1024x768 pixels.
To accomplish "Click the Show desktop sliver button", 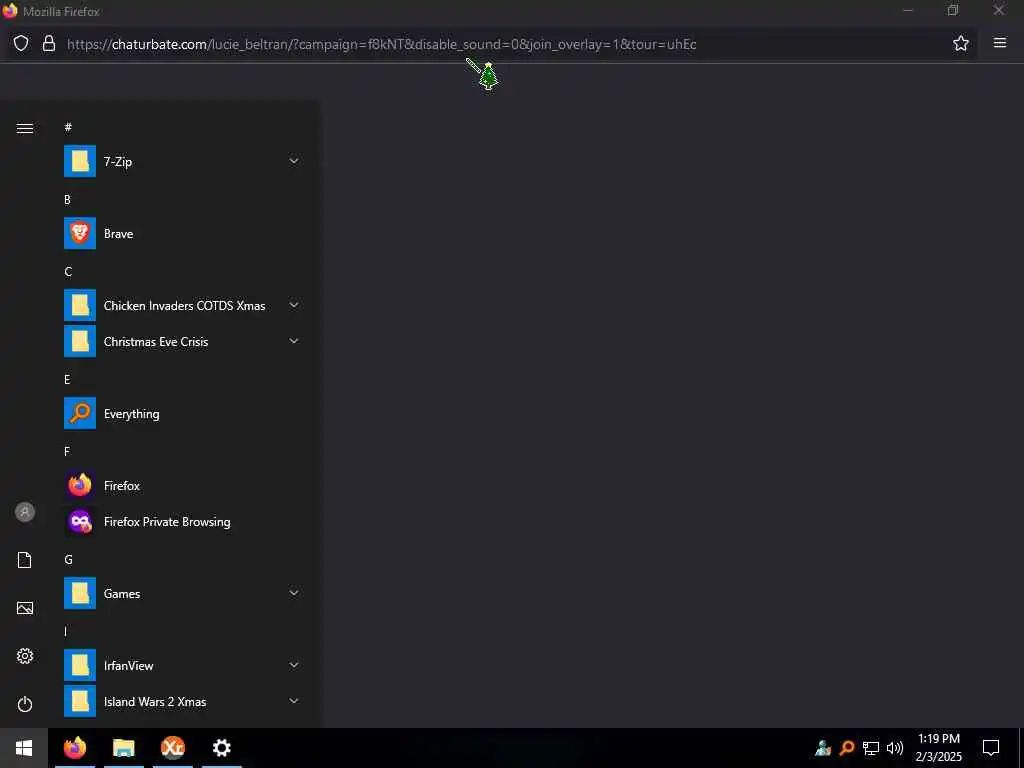I will (1021, 748).
